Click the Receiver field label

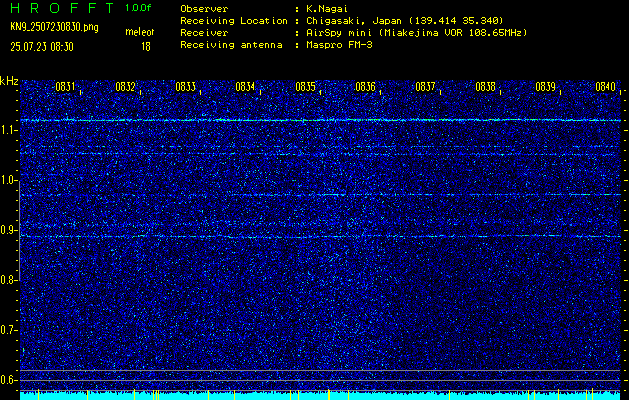204,33
